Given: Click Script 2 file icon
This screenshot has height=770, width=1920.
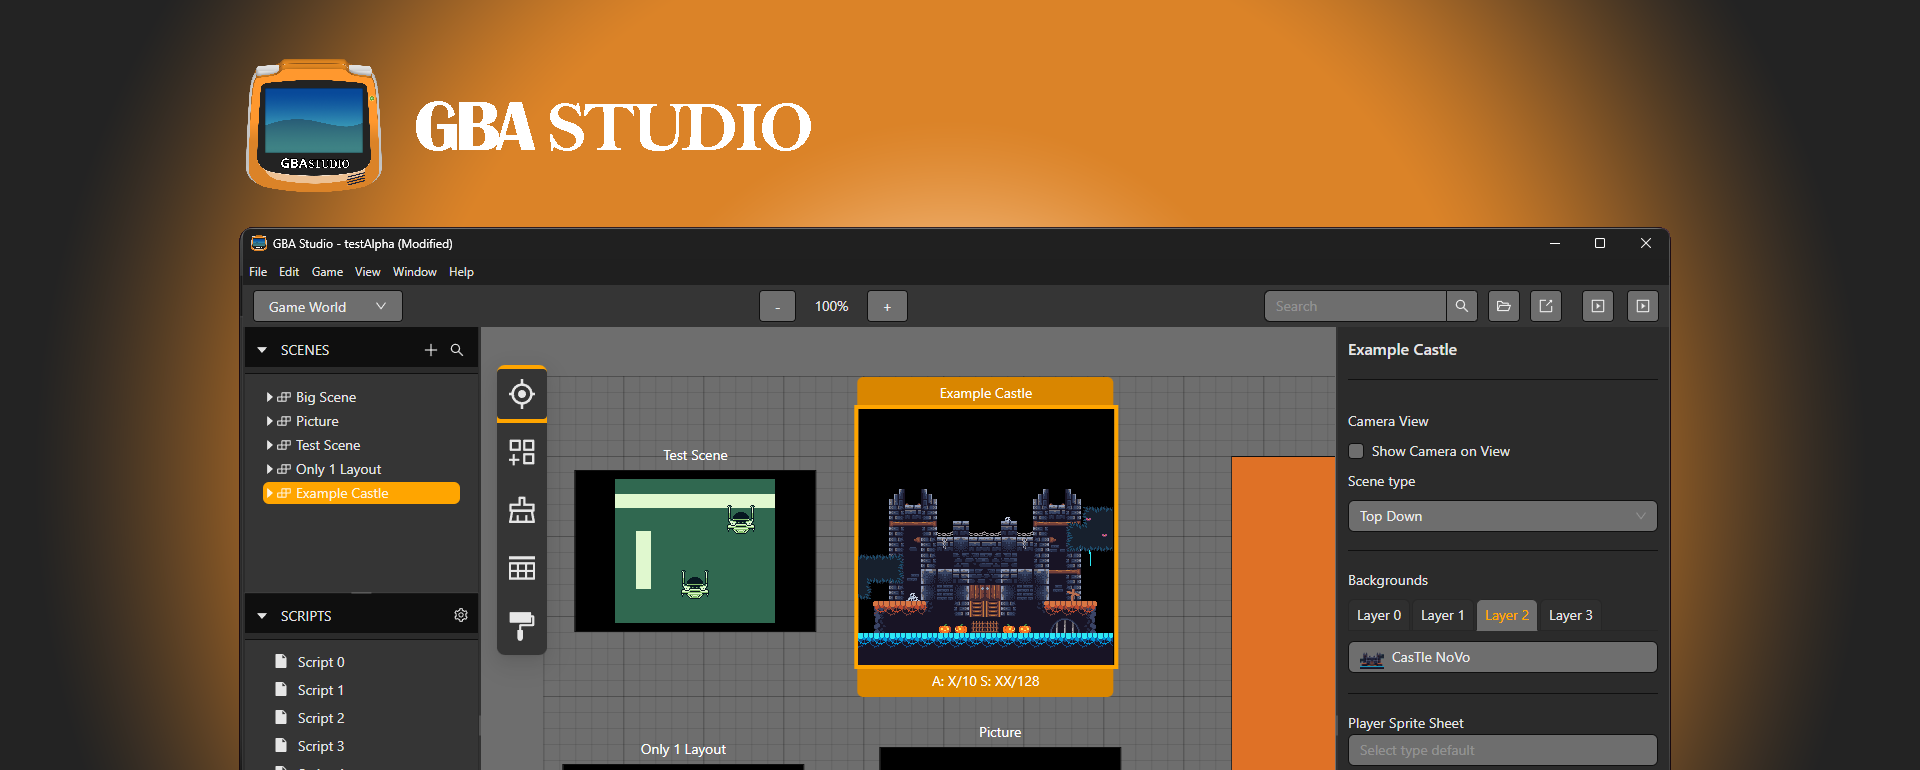Looking at the screenshot, I should [281, 717].
